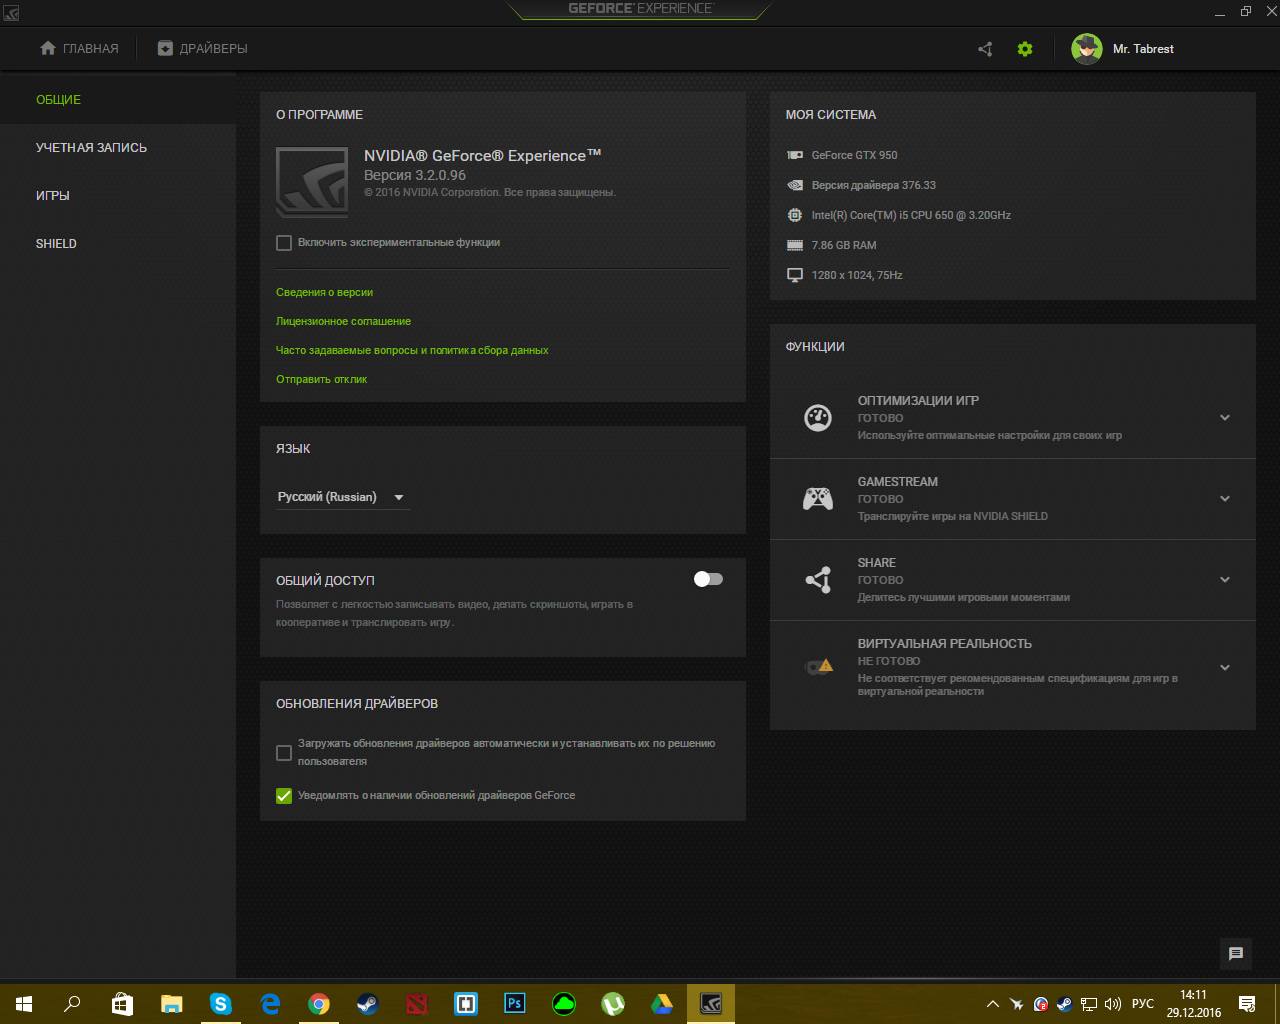The image size is (1280, 1024).
Task: Select ИГРЫ in the sidebar
Action: [118, 196]
